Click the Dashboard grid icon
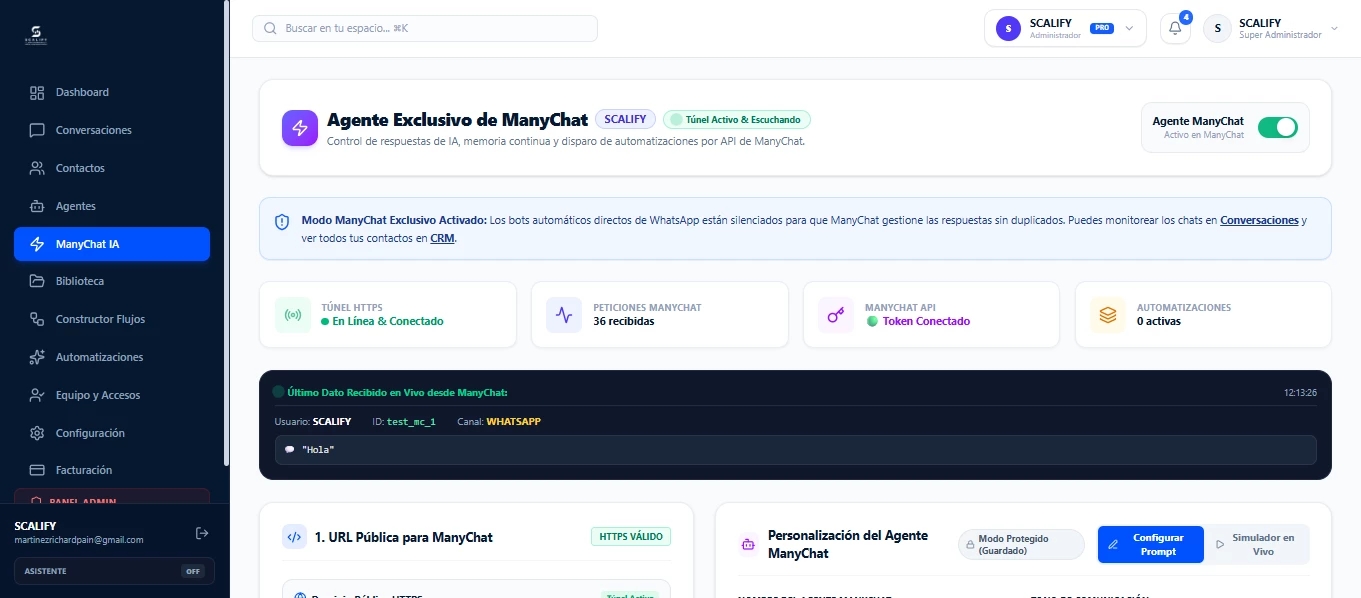Screen dimensions: 1361x598 (x=37, y=92)
